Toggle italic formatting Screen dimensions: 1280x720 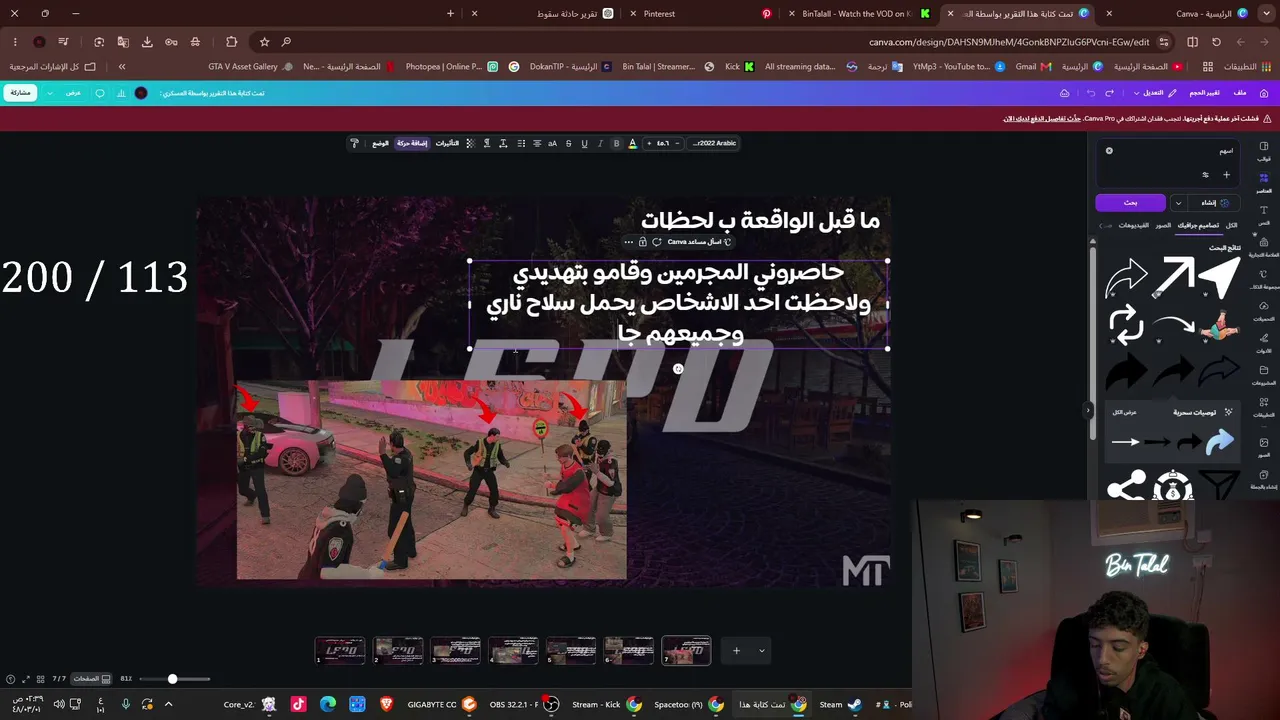point(600,143)
